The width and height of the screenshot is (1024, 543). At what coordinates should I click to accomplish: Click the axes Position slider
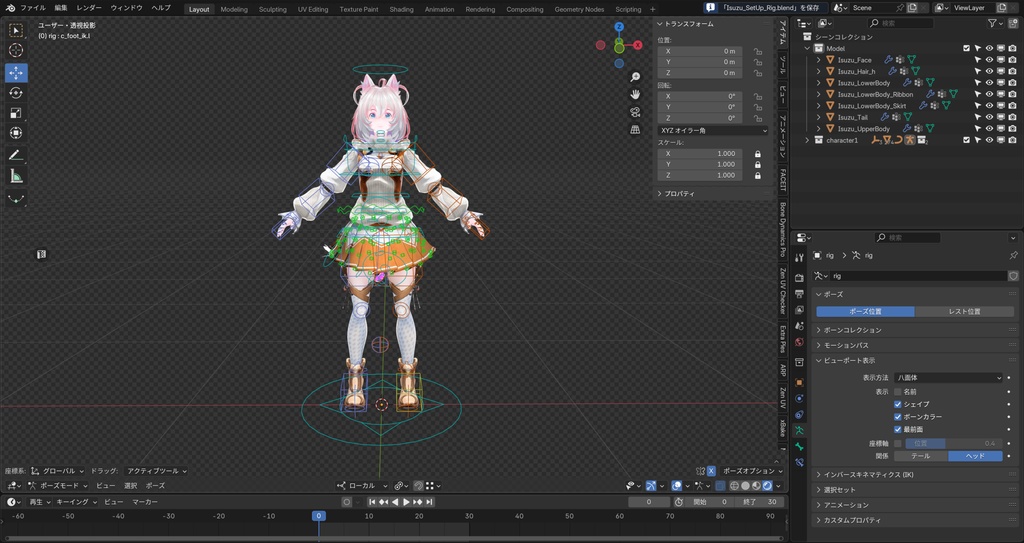click(x=954, y=443)
